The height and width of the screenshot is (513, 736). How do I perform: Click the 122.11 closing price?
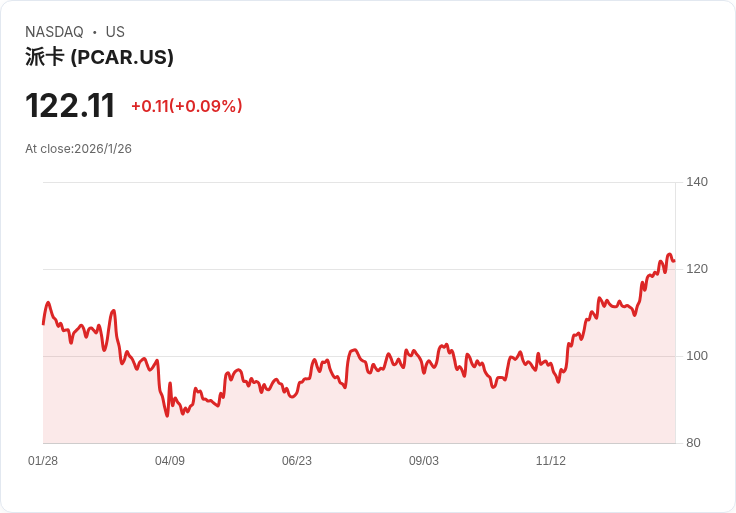point(70,106)
